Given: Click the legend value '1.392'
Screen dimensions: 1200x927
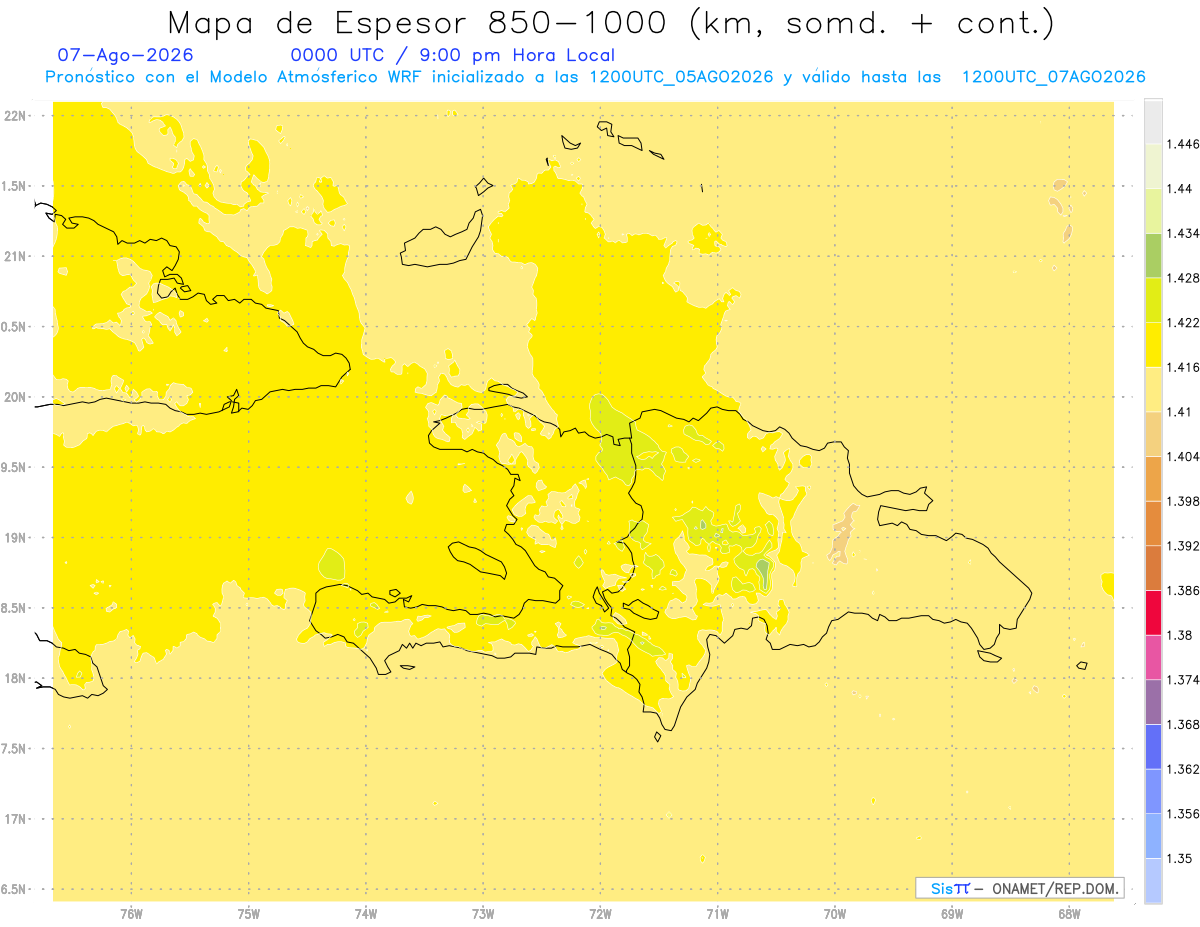Looking at the screenshot, I should [1184, 546].
